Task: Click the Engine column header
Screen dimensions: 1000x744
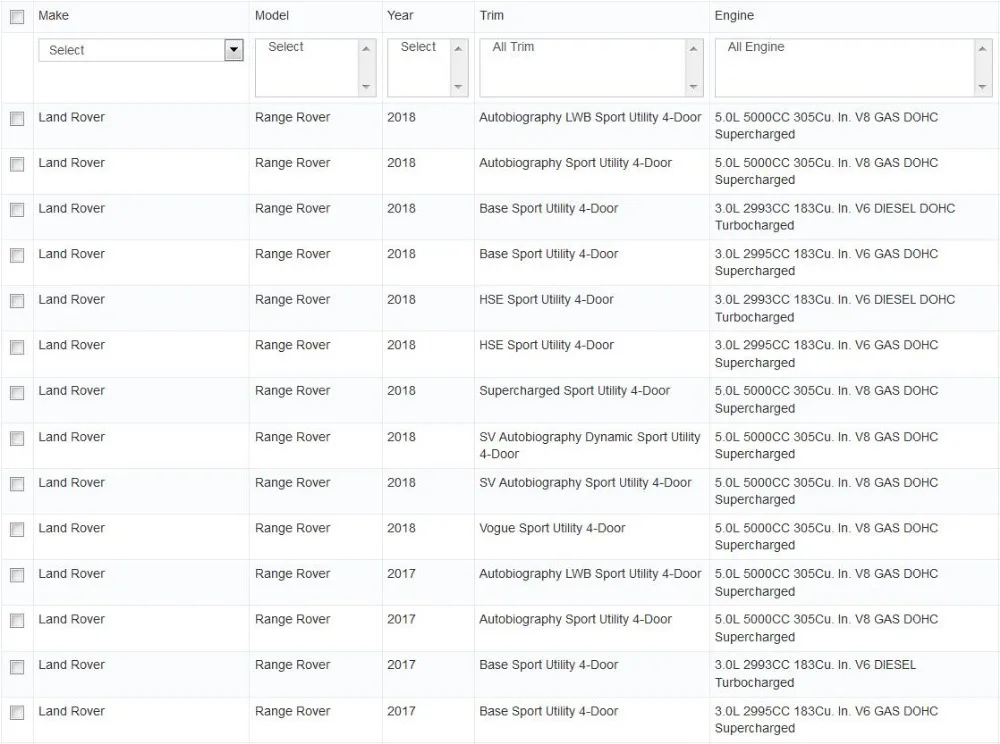Action: (x=734, y=15)
